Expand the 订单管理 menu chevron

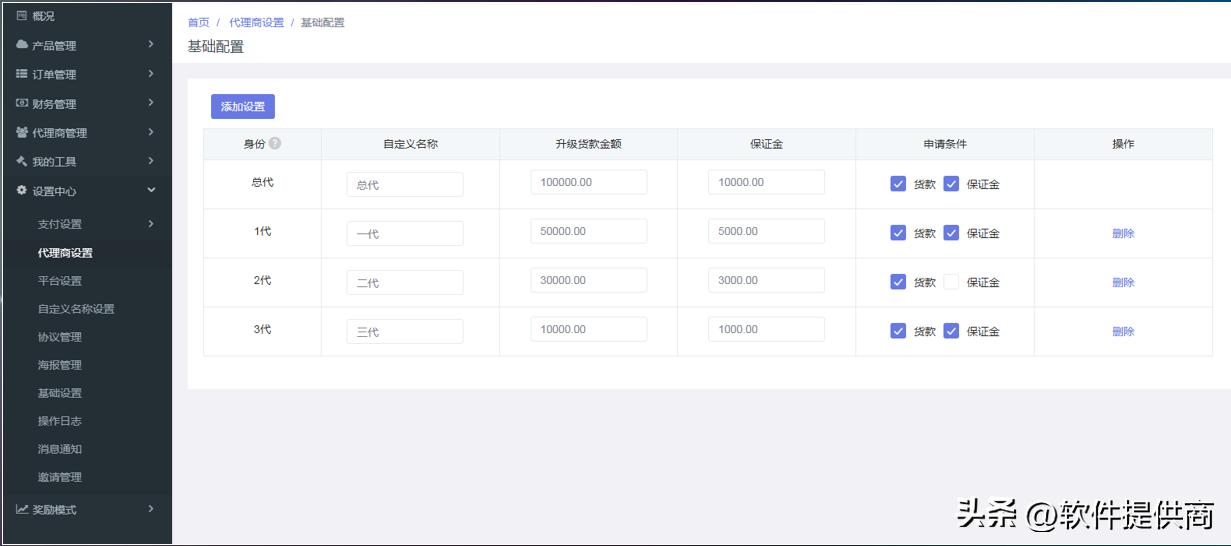pyautogui.click(x=151, y=73)
